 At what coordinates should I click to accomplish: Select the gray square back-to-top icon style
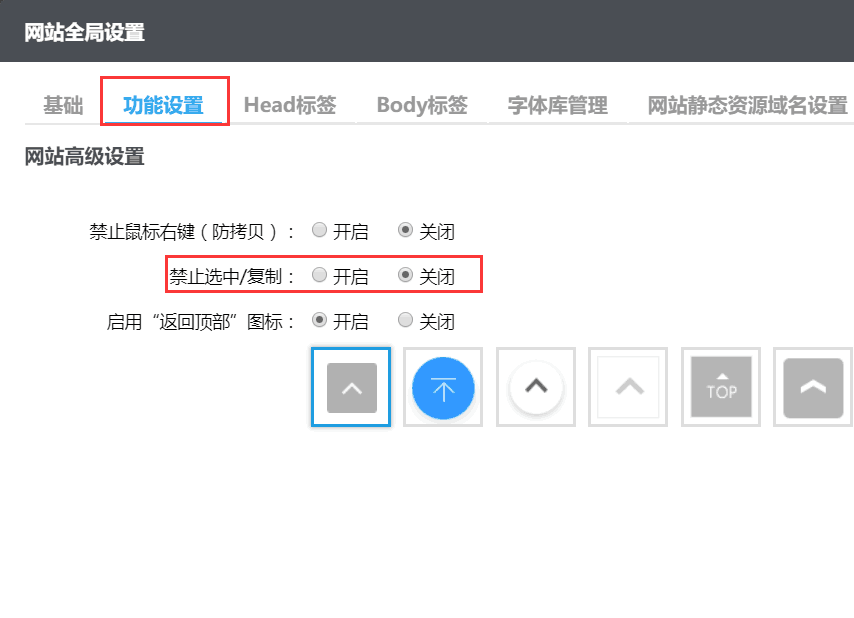(x=350, y=387)
